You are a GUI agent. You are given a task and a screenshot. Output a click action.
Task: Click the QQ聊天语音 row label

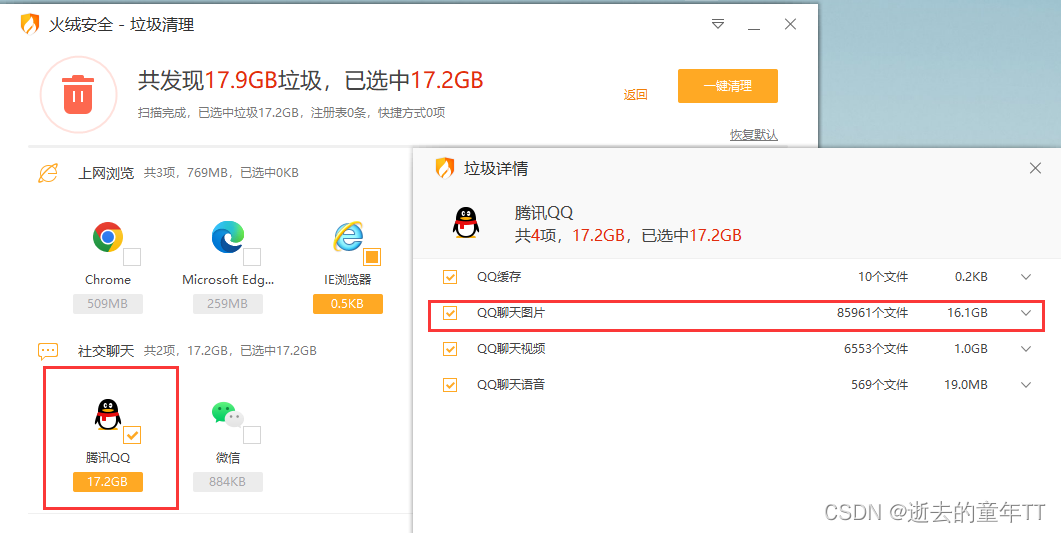511,385
